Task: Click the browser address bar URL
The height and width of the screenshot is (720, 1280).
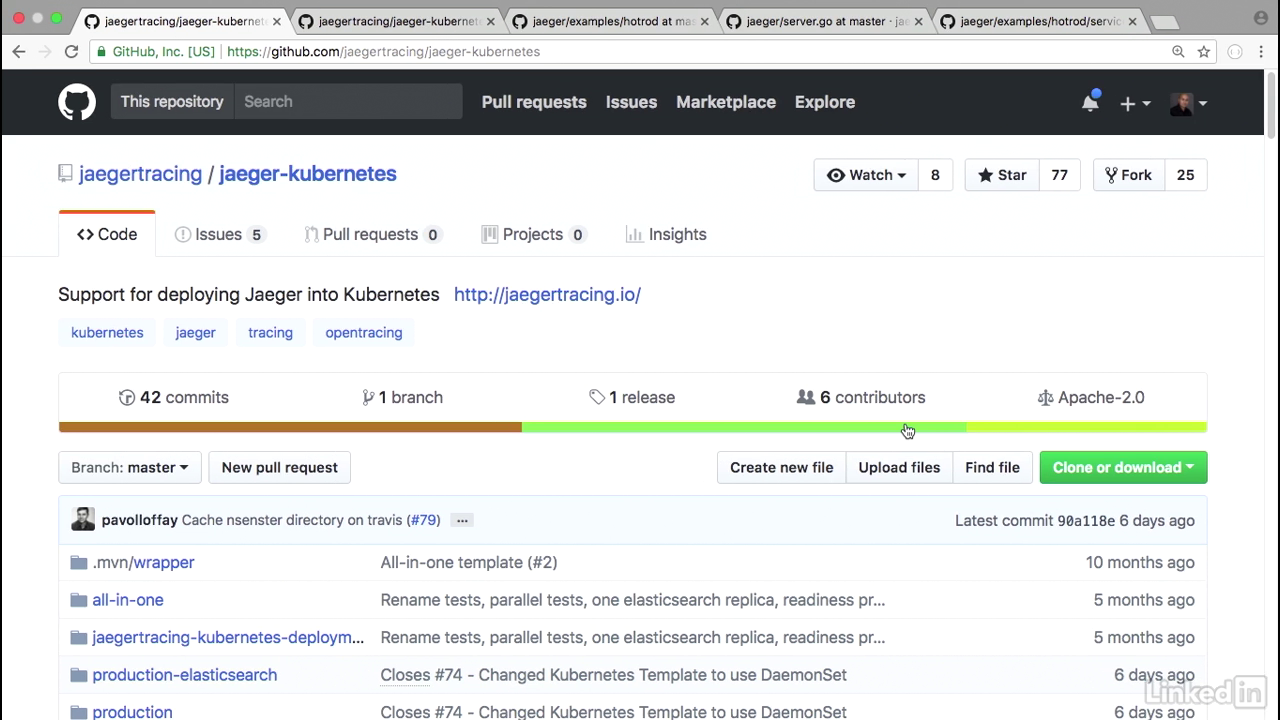Action: (x=383, y=52)
